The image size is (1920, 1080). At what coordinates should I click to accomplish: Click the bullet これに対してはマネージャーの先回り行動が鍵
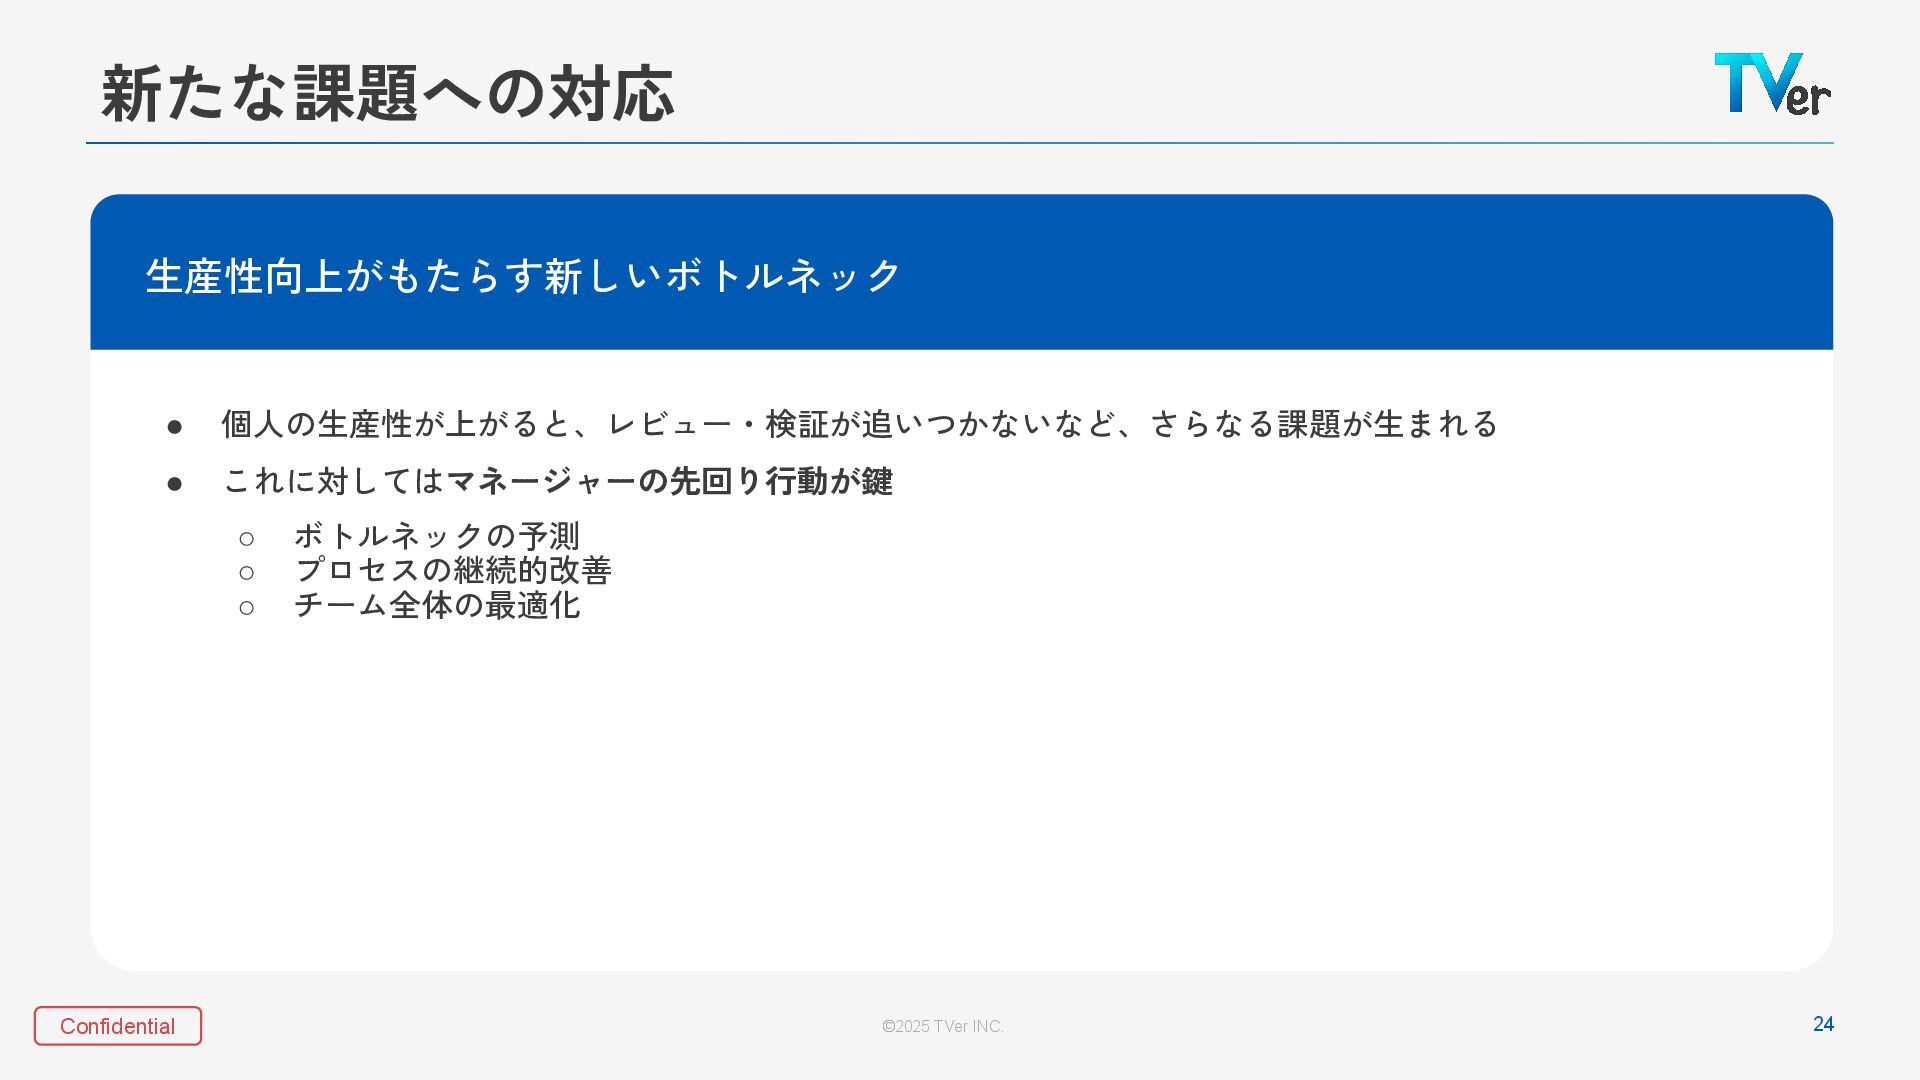[557, 481]
